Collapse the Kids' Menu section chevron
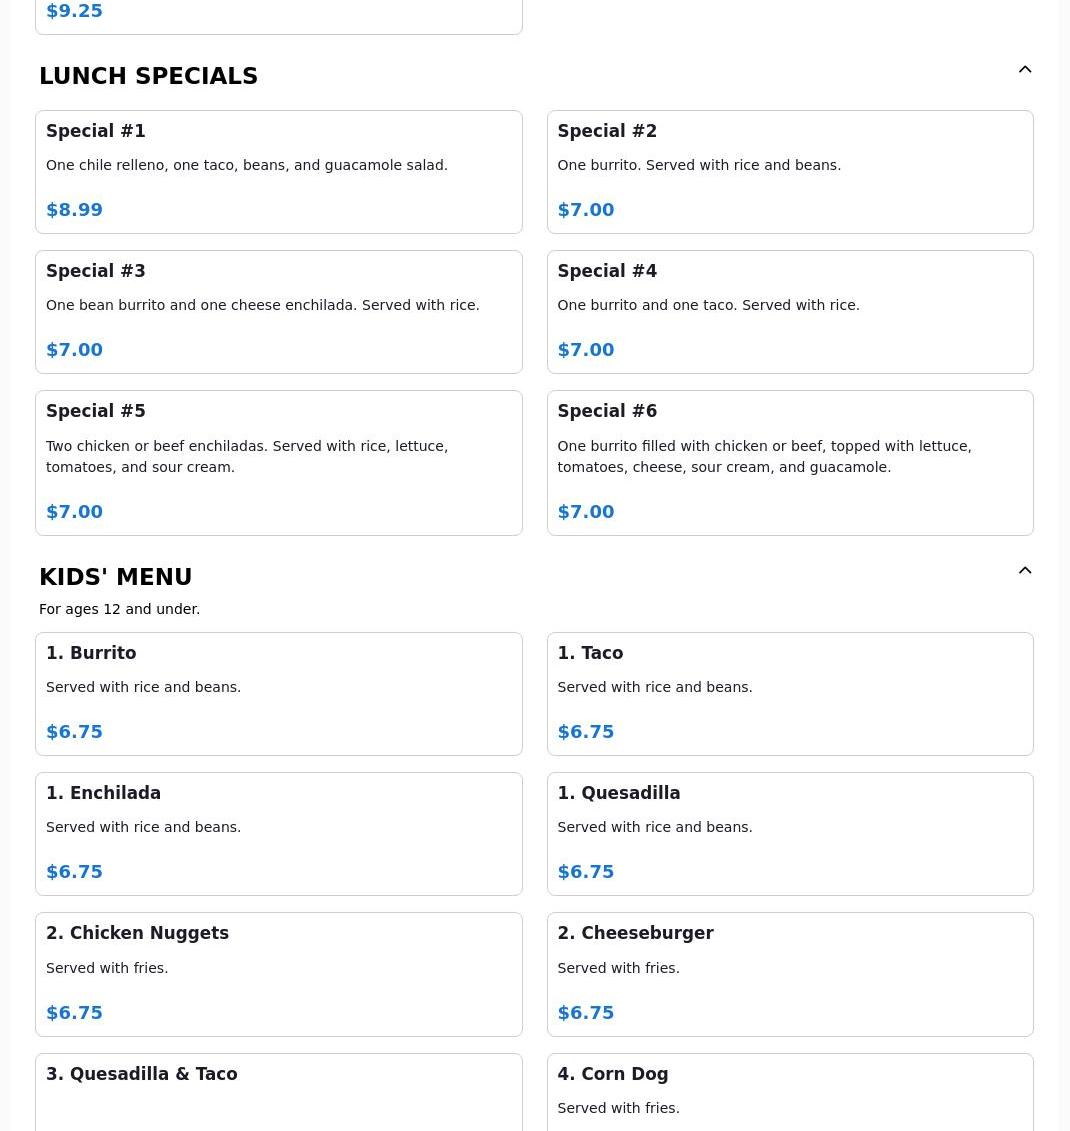This screenshot has width=1070, height=1131. click(1025, 571)
